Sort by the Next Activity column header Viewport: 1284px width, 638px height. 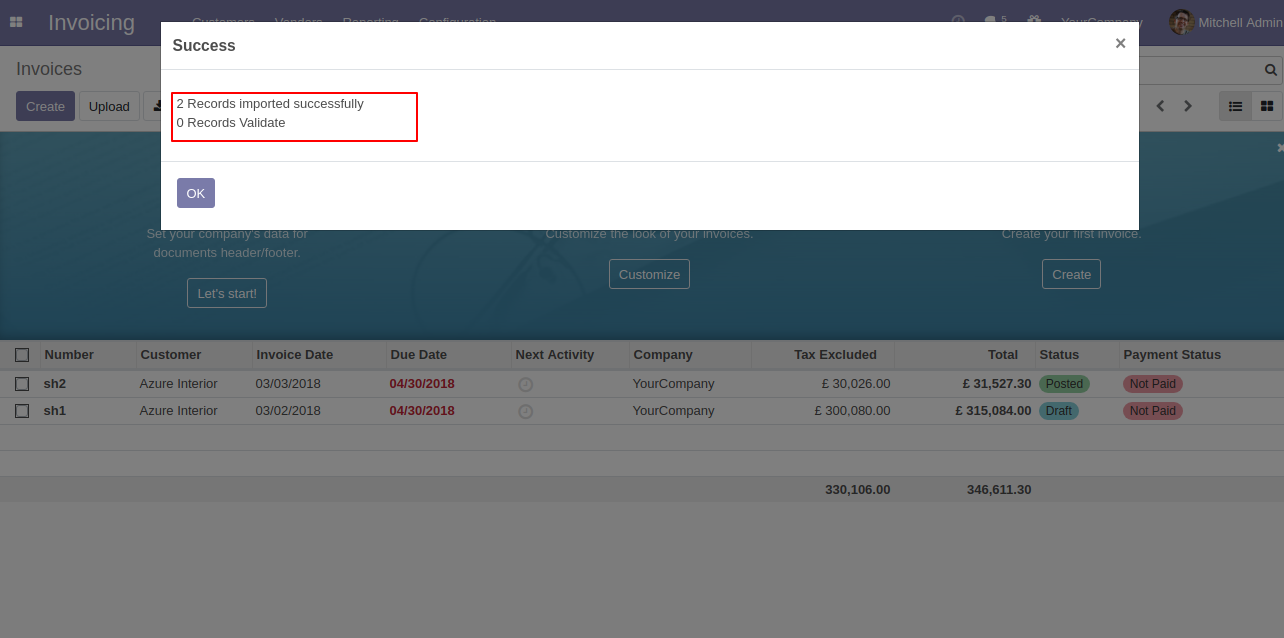(555, 354)
